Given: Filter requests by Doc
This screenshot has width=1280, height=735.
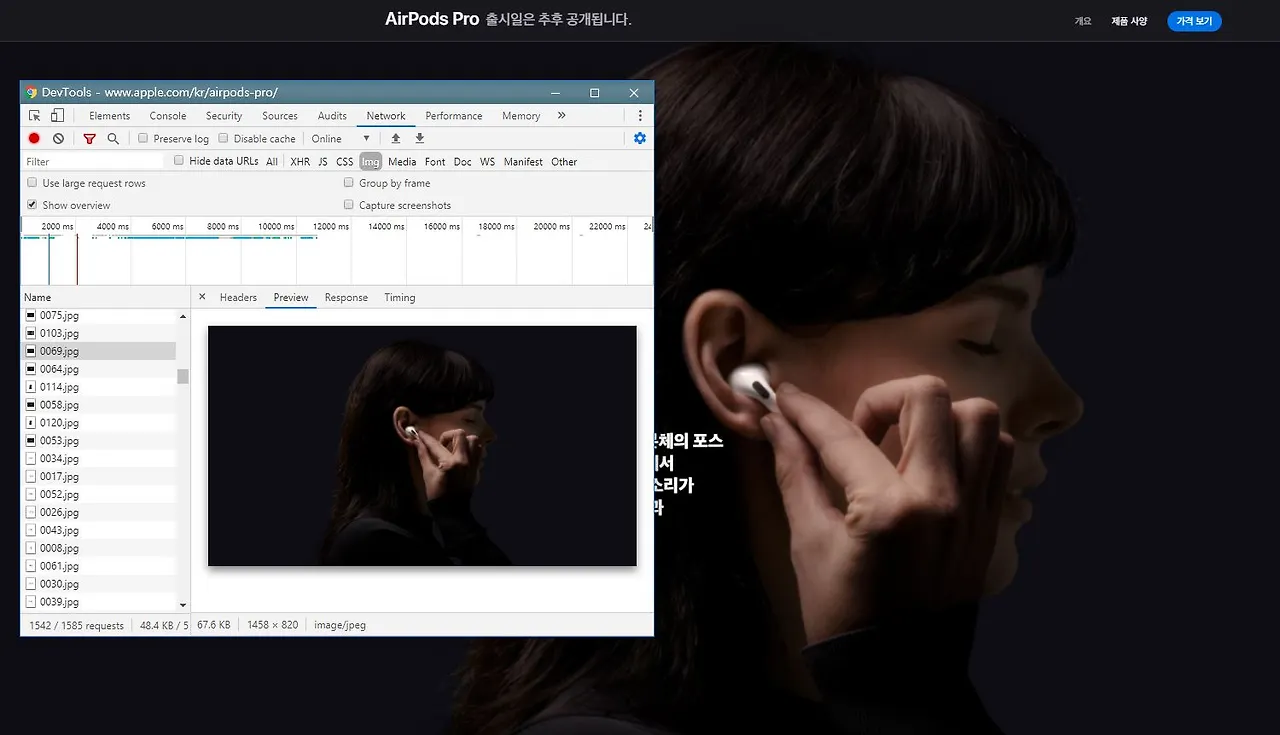Looking at the screenshot, I should coord(462,162).
